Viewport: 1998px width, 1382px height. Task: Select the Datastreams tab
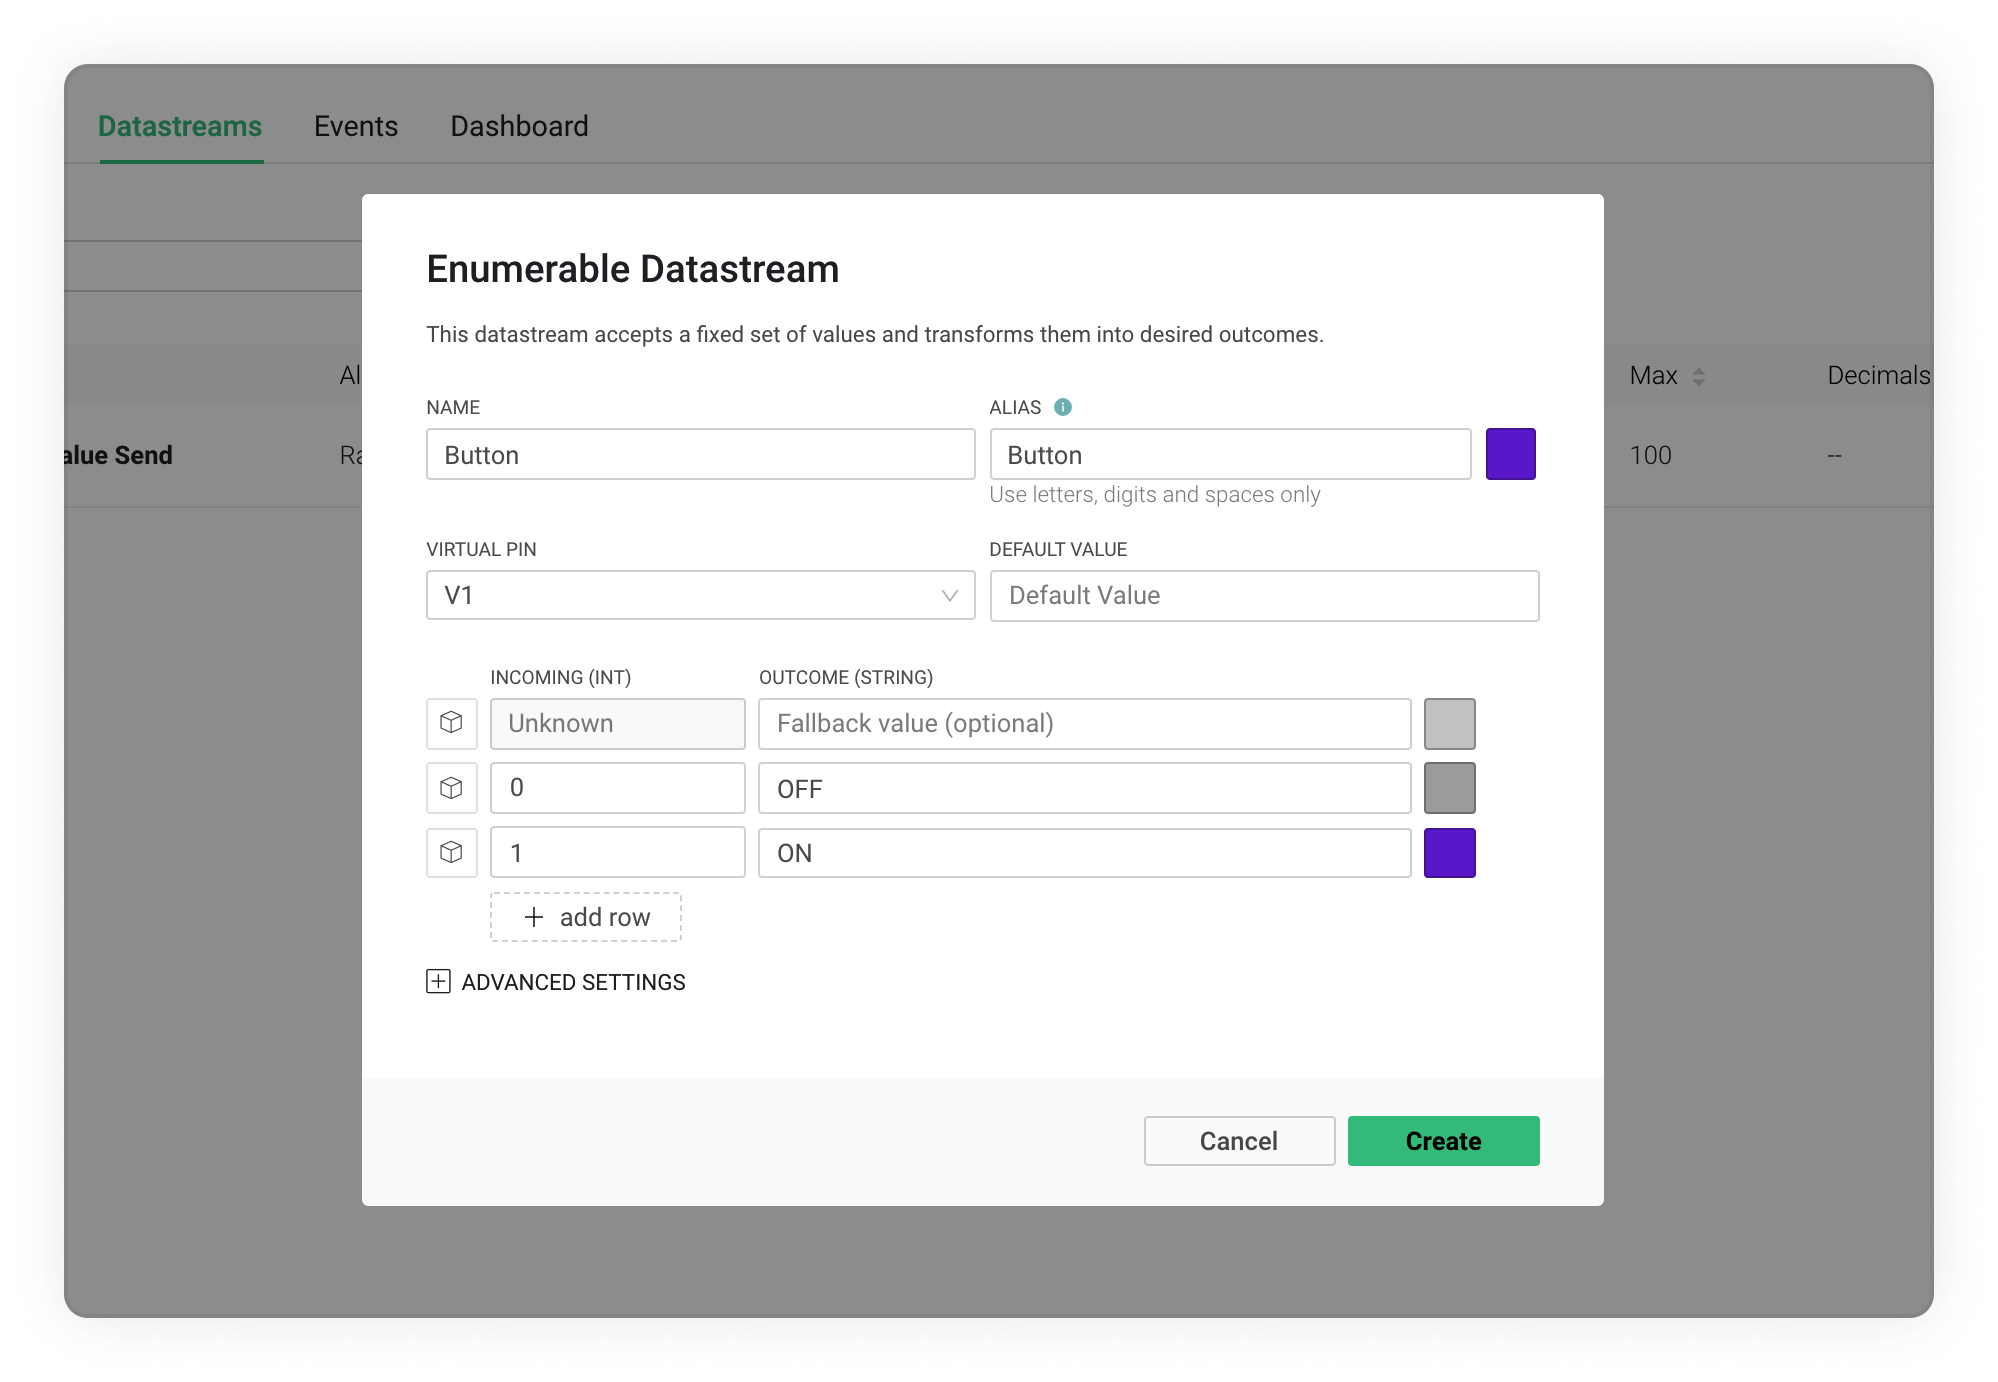180,126
